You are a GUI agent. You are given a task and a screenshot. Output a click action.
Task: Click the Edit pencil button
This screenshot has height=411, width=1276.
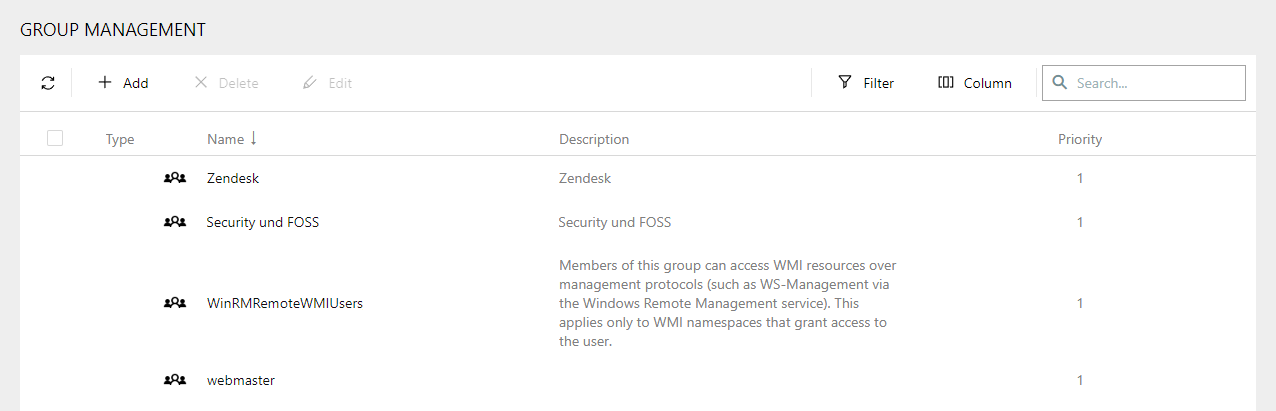click(327, 83)
